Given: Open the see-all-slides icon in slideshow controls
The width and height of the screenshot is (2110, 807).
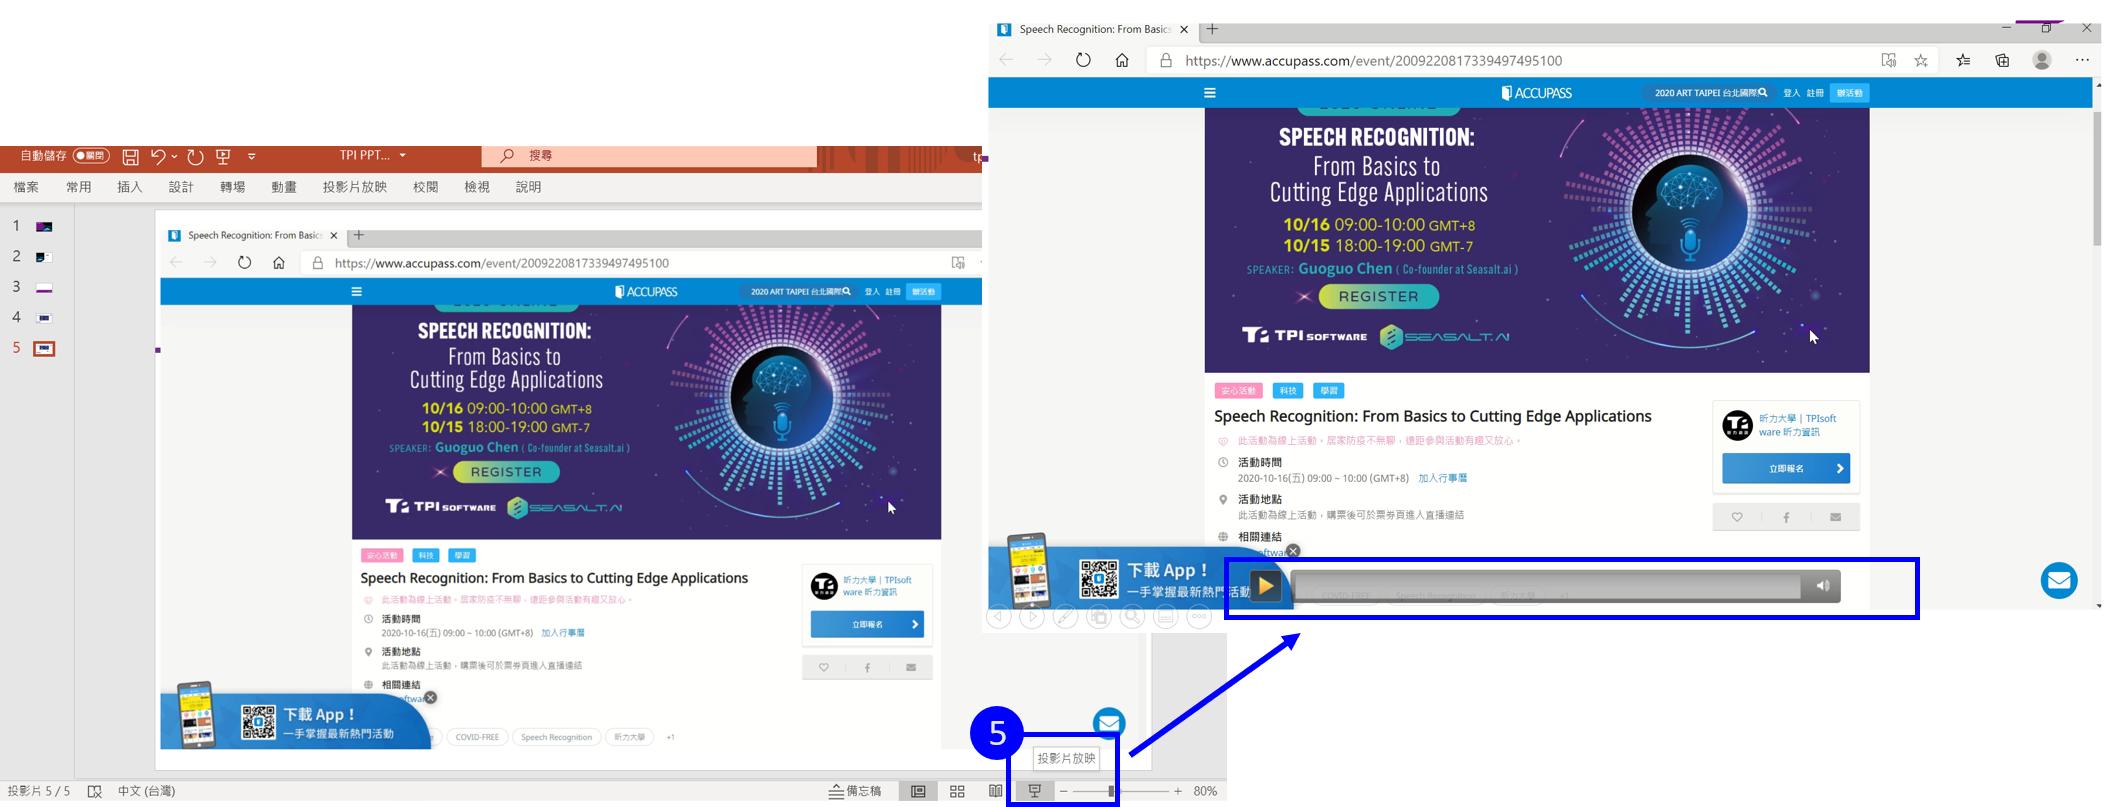Looking at the screenshot, I should click(x=1099, y=617).
